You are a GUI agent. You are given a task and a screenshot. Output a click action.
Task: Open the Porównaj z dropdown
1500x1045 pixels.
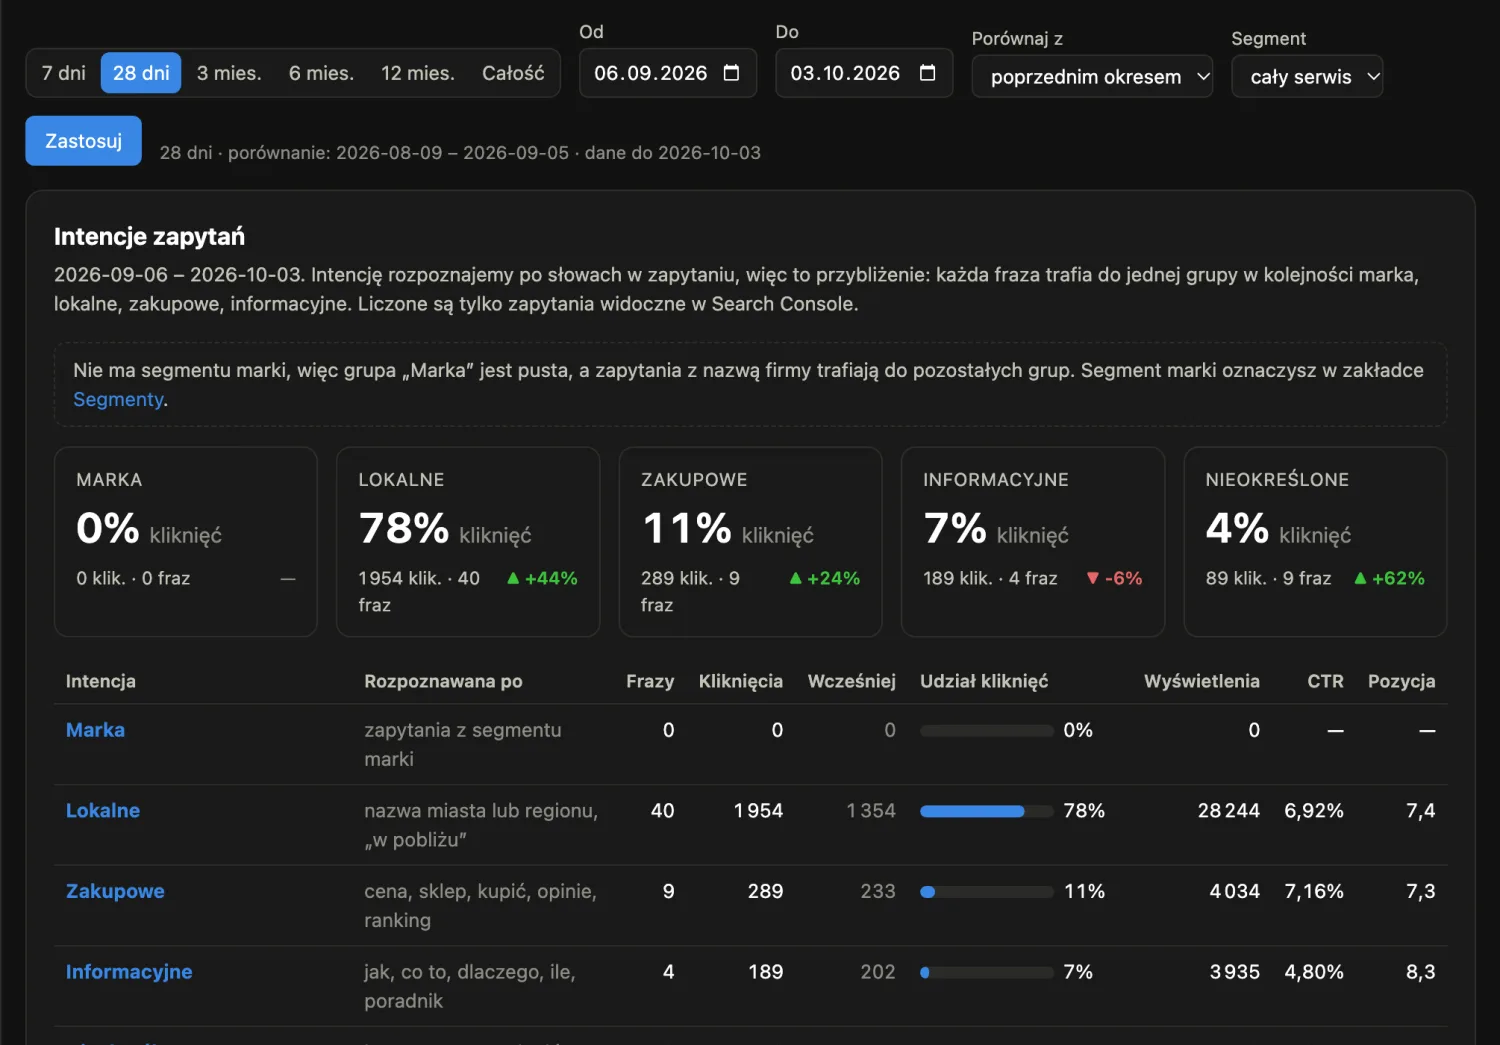tap(1092, 76)
